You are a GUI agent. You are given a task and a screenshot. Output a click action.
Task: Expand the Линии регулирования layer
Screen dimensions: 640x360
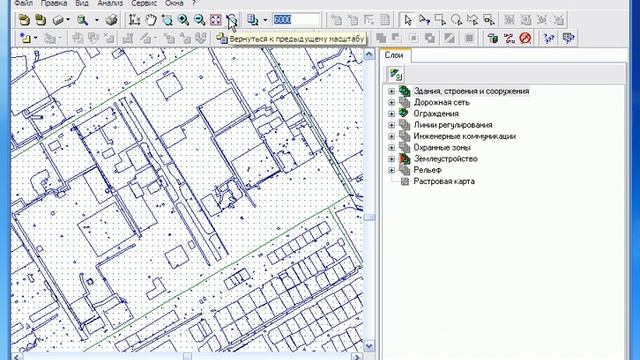tap(391, 125)
